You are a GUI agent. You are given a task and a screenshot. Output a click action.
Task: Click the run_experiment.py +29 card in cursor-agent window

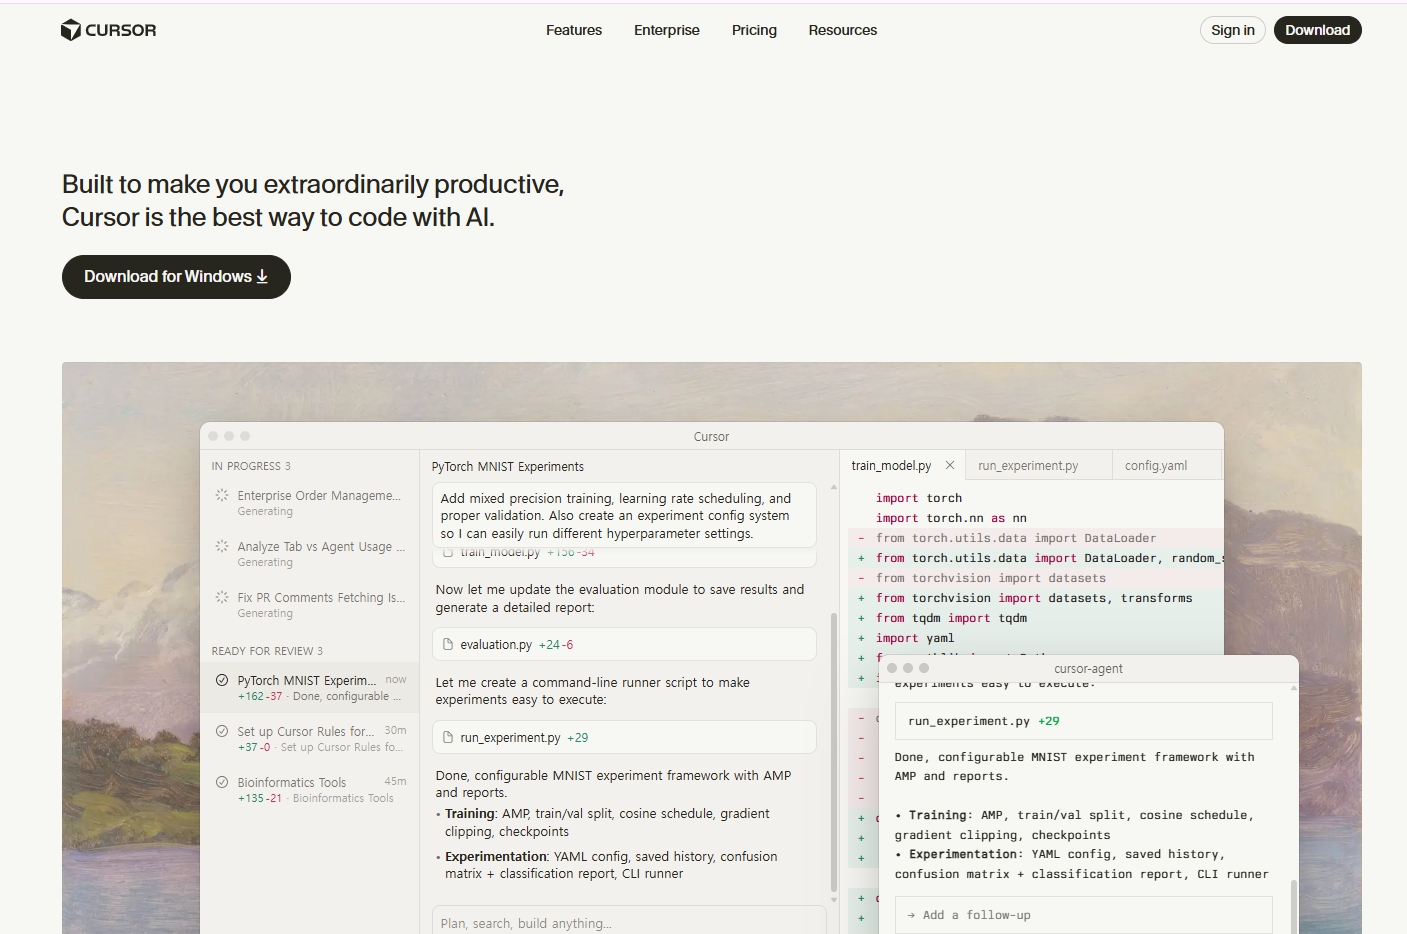pyautogui.click(x=1084, y=721)
